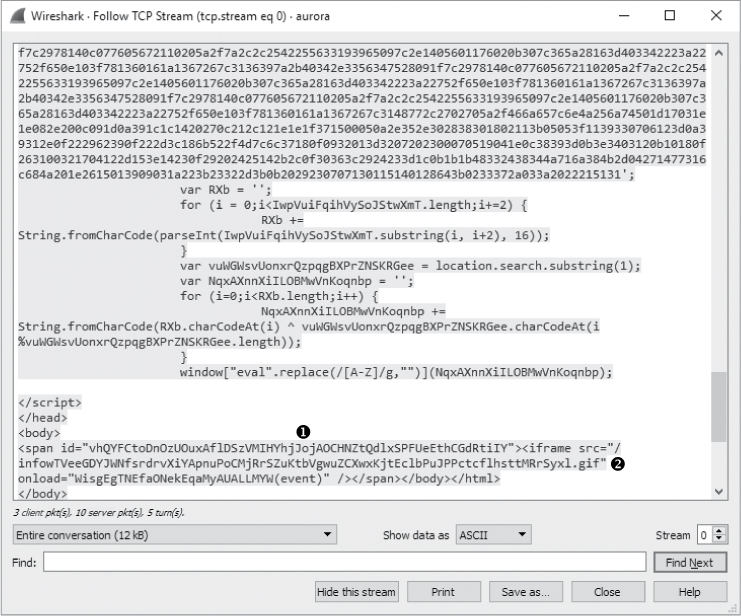Screen dimensions: 741x616
Task: Click the Close button at bottom
Action: 608,591
